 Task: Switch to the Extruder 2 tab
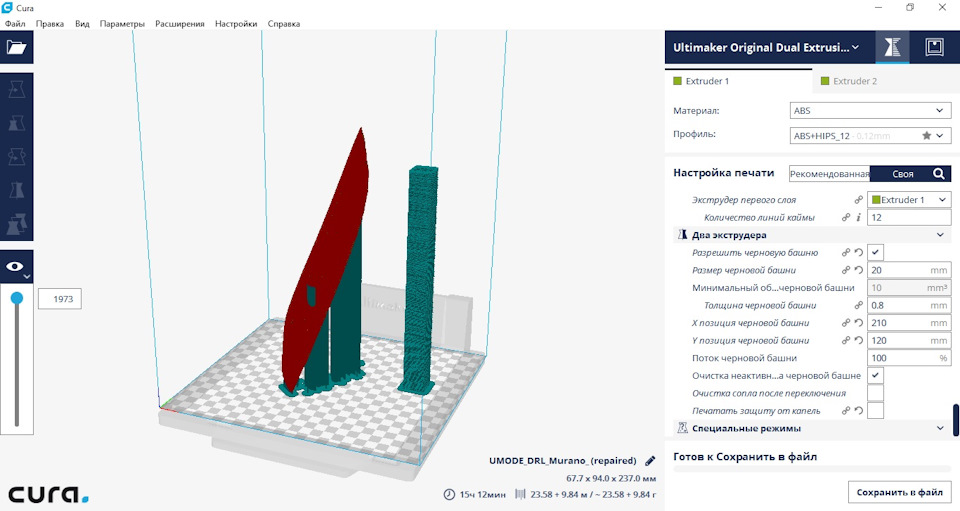coord(886,81)
